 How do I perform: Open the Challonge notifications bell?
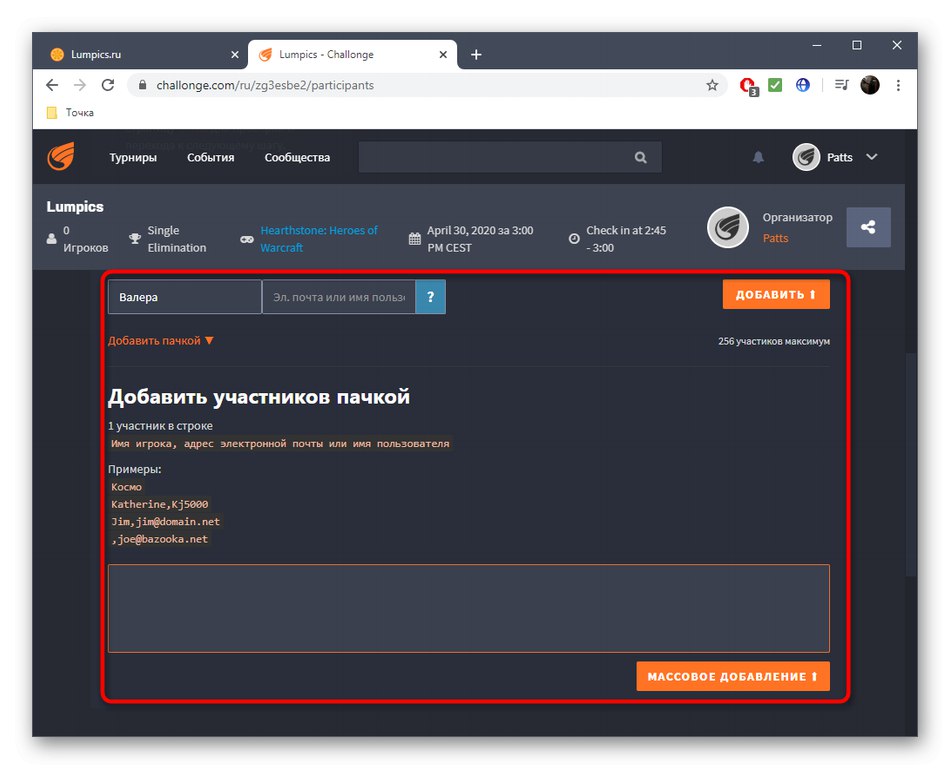click(x=758, y=157)
